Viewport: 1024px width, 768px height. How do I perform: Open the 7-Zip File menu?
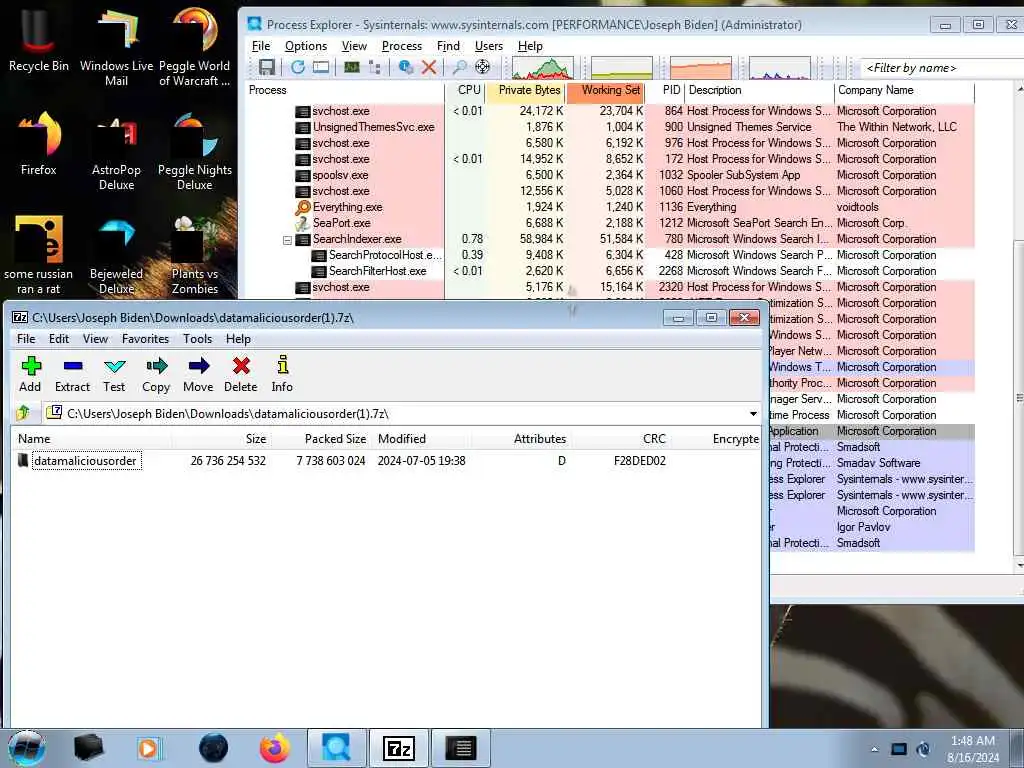coord(26,338)
